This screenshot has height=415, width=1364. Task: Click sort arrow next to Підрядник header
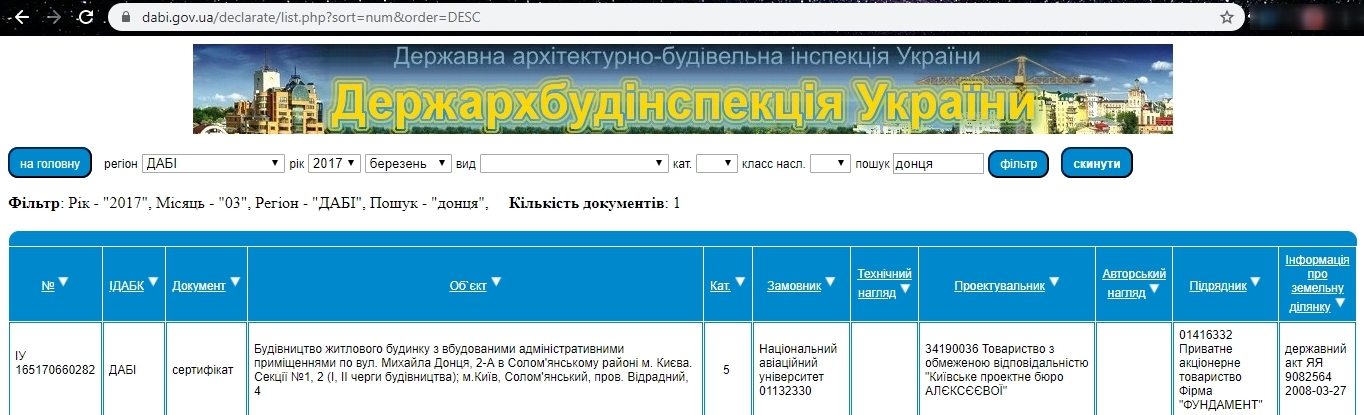point(1256,283)
